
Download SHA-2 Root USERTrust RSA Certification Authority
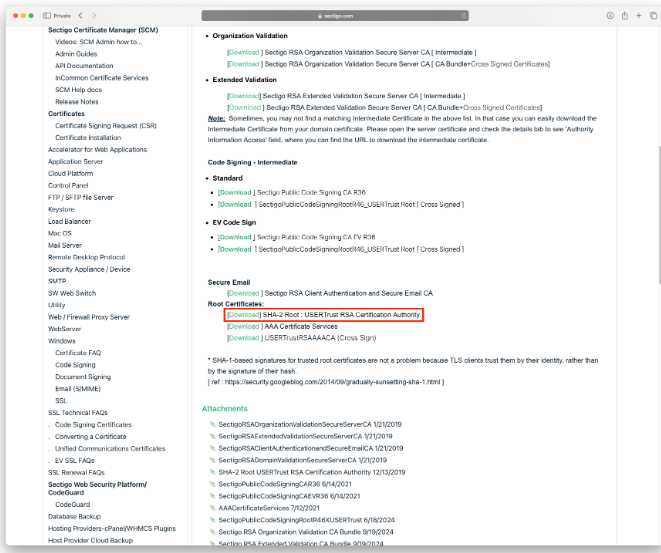tap(244, 315)
